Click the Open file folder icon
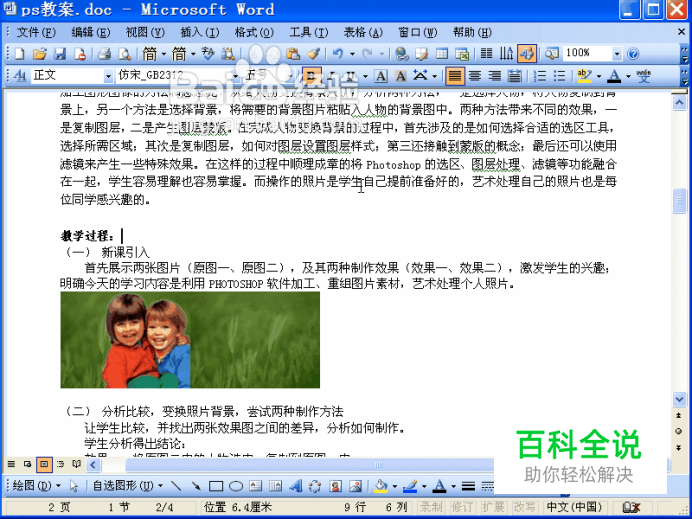Image resolution: width=692 pixels, height=519 pixels. point(40,54)
